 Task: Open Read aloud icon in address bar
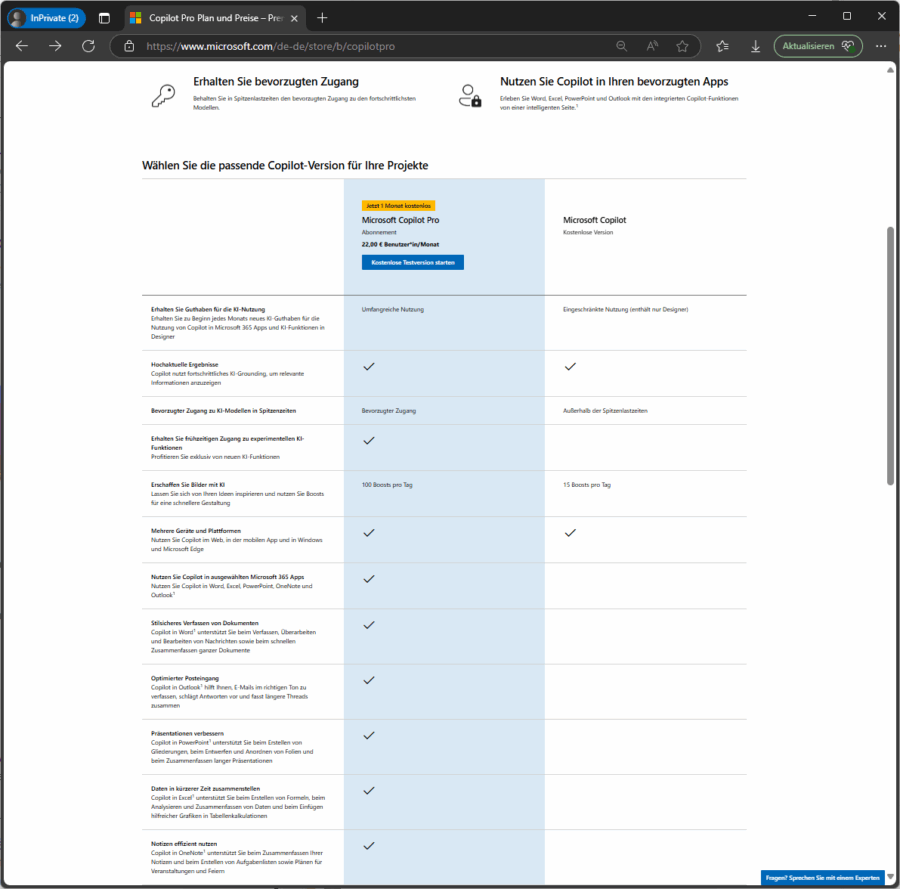(652, 46)
